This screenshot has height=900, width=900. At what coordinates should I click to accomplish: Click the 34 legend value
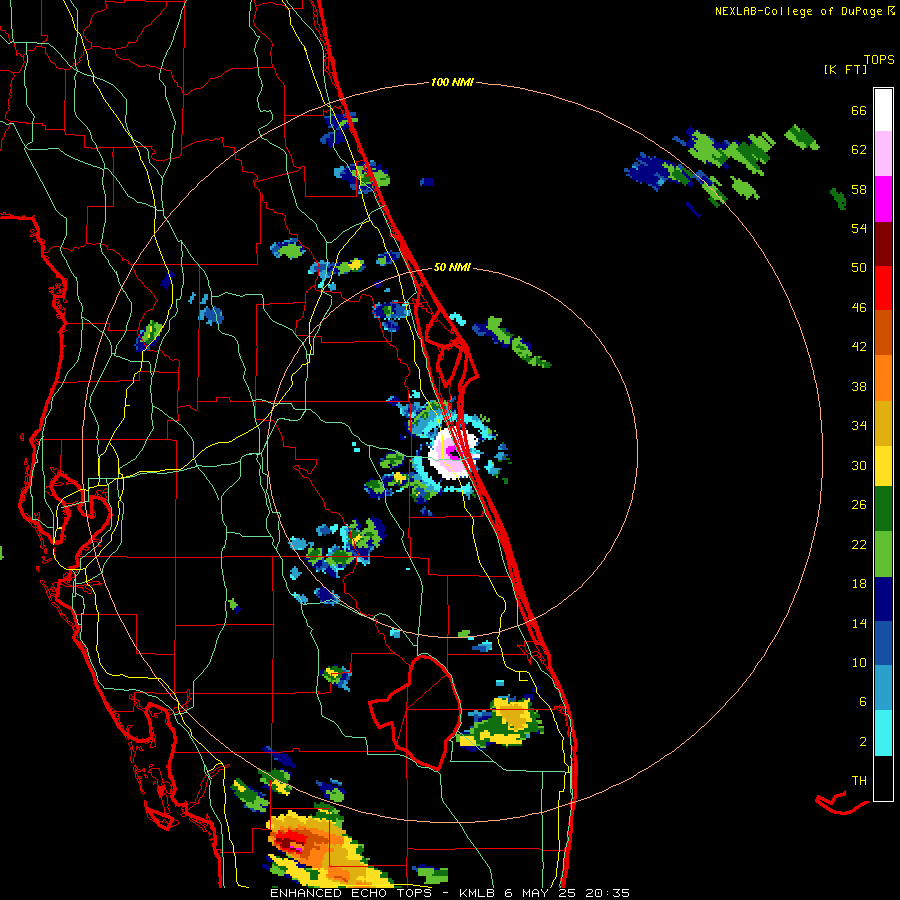coord(859,425)
